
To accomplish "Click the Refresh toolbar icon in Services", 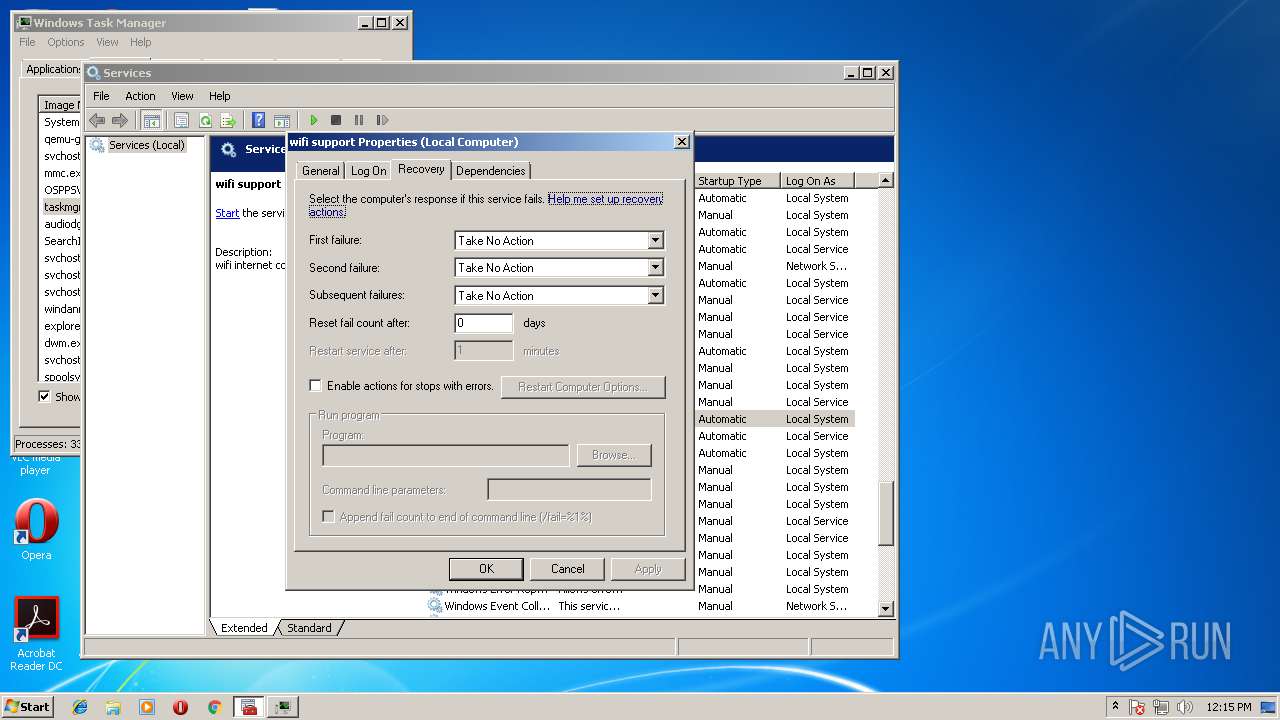I will click(205, 120).
